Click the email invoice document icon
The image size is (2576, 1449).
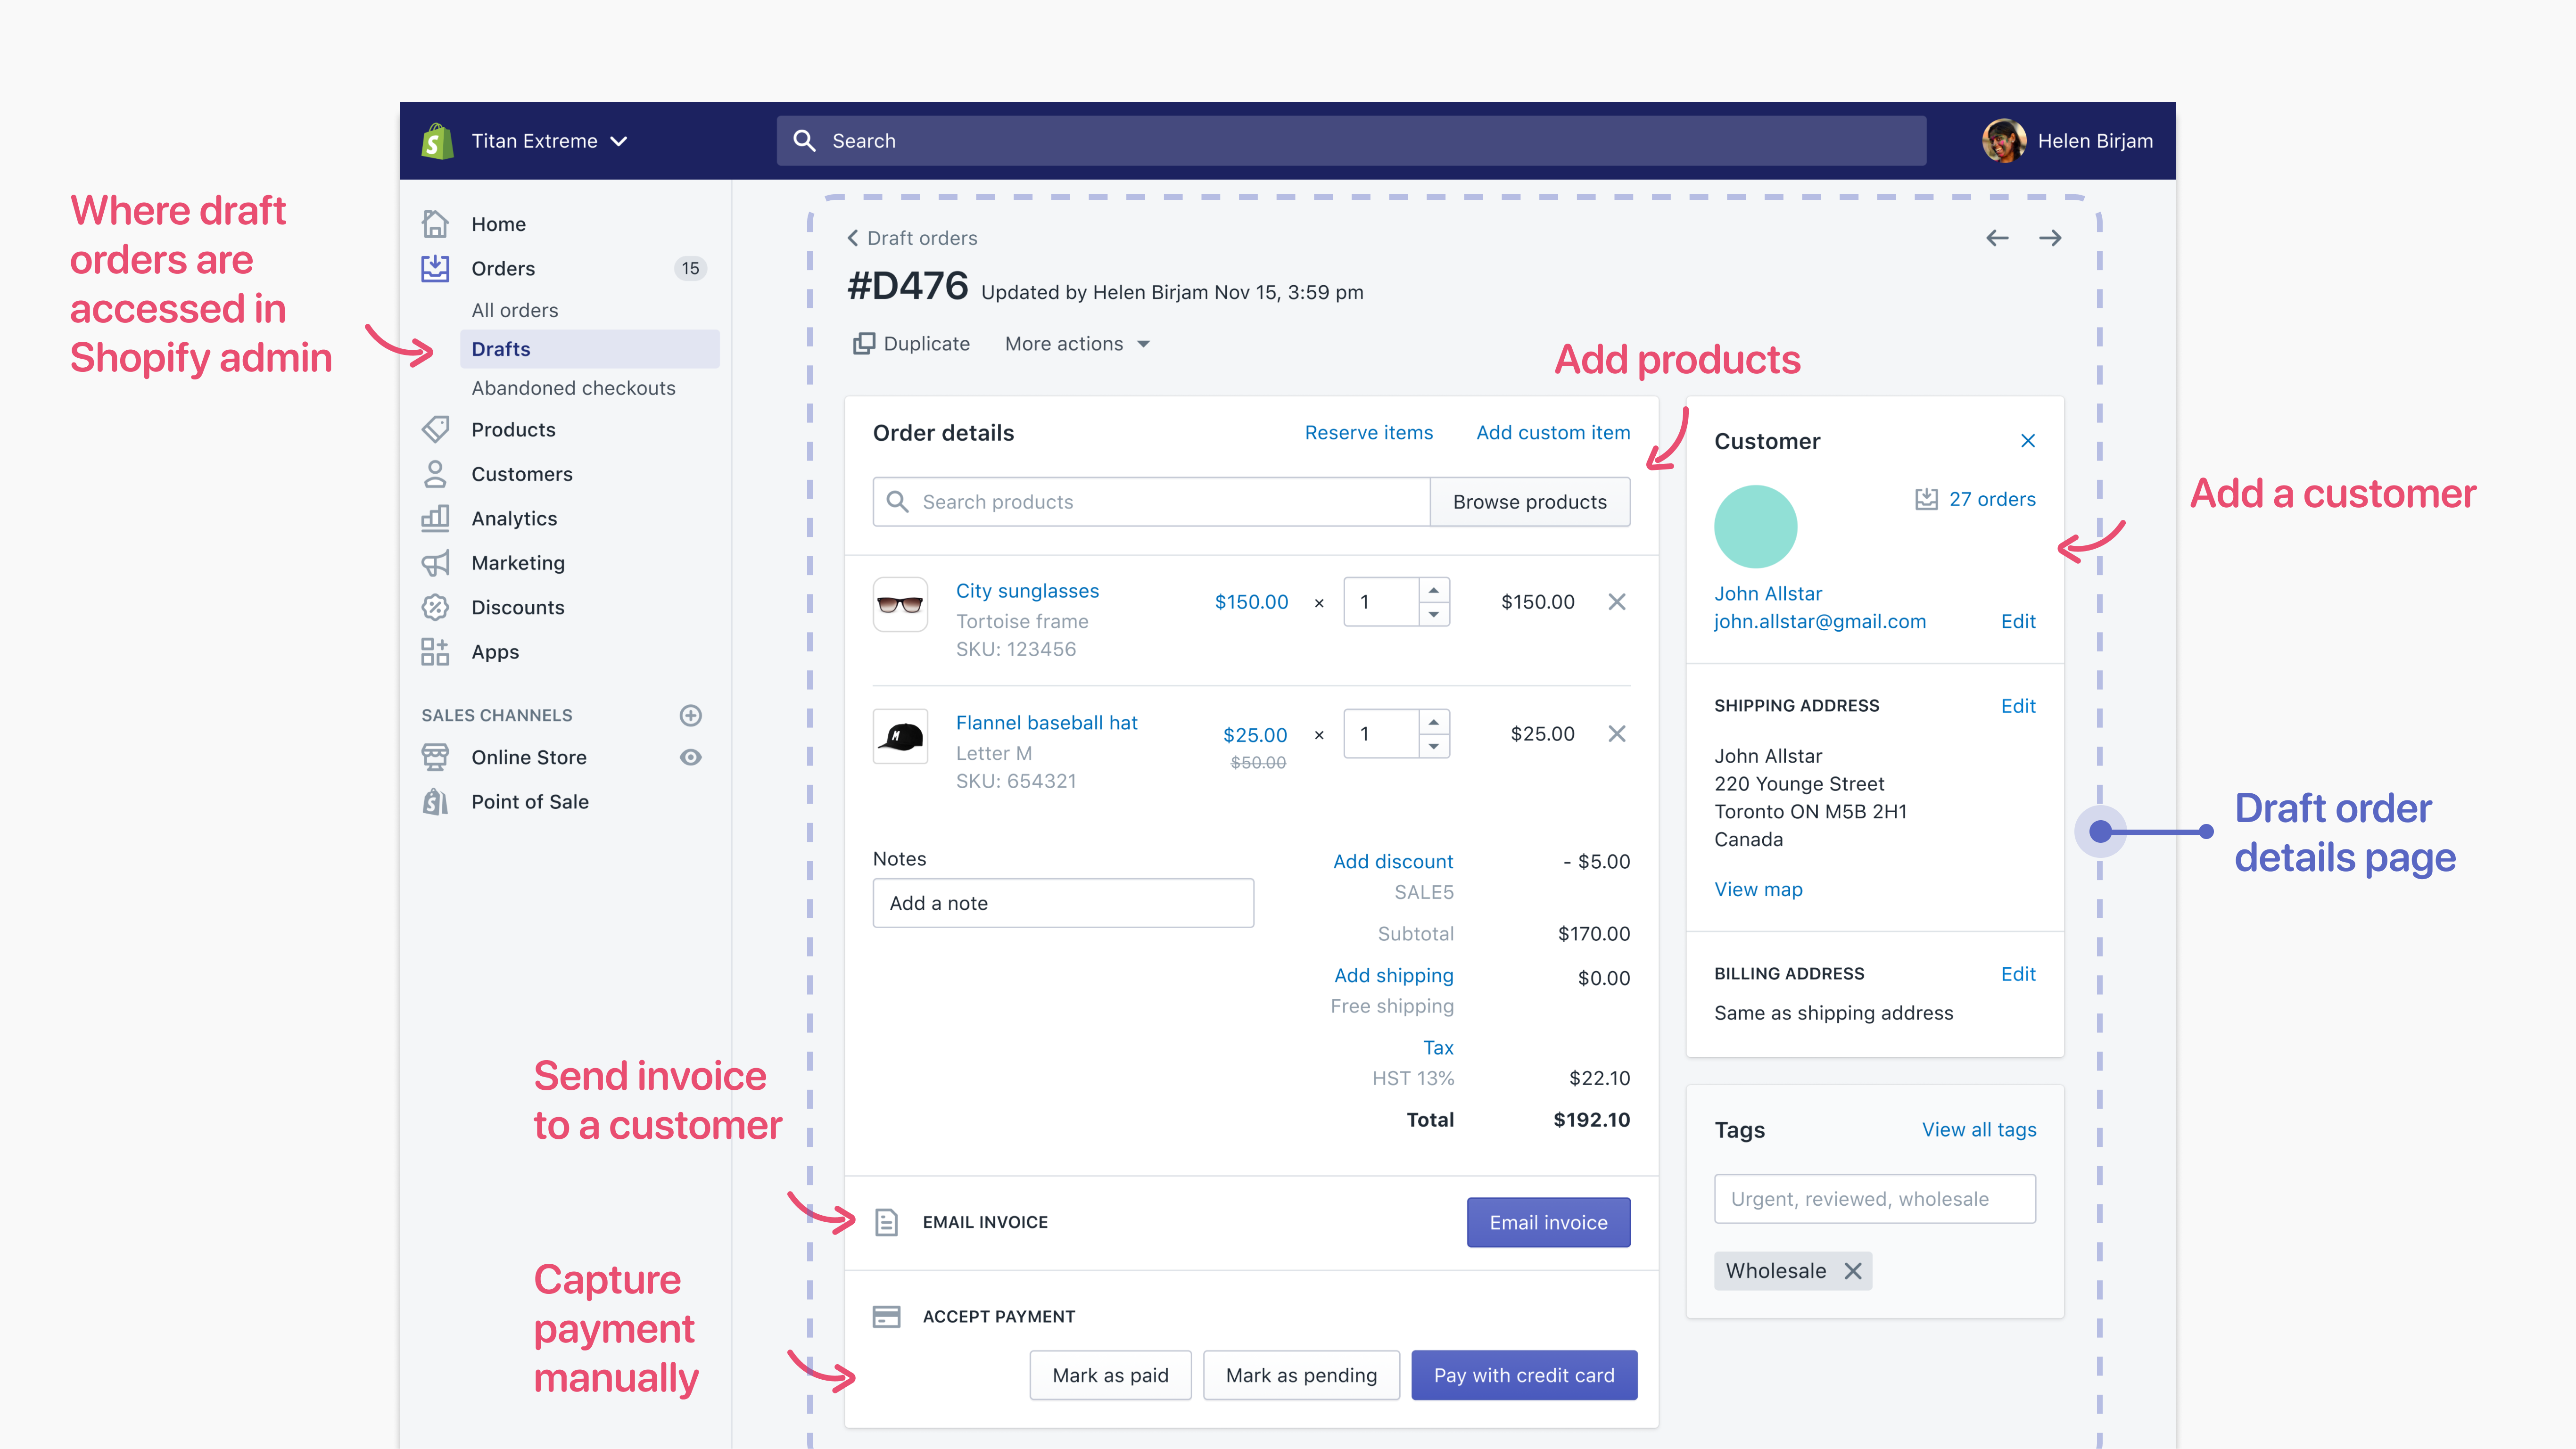click(886, 1222)
